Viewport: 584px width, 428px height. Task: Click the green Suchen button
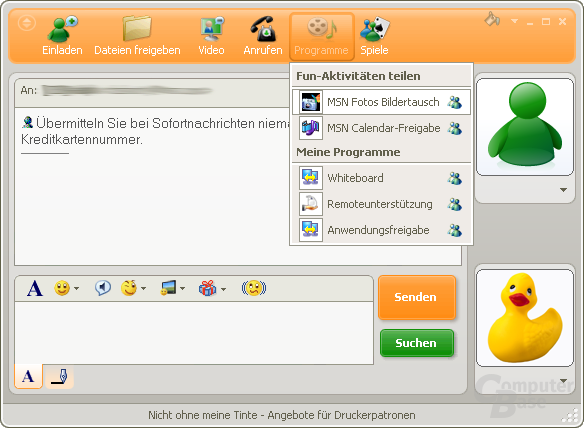tap(417, 343)
